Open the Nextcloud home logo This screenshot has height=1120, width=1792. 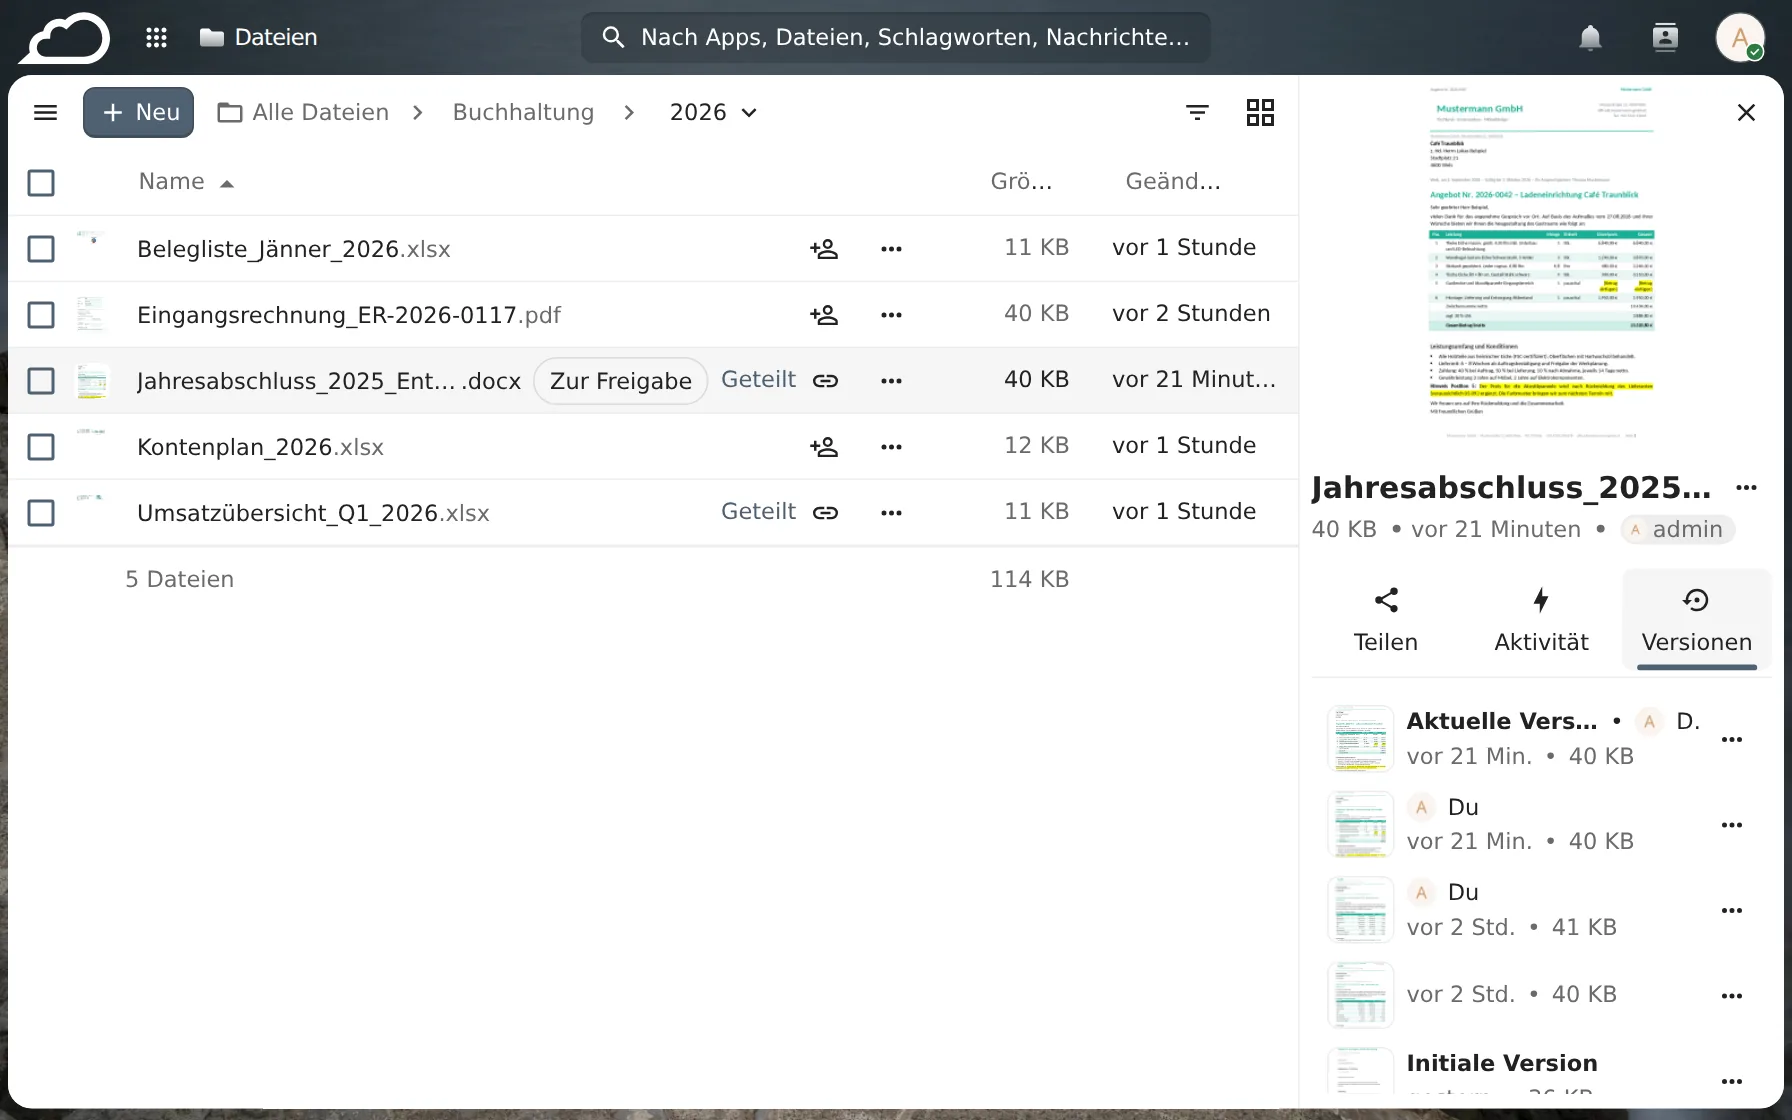tap(64, 38)
